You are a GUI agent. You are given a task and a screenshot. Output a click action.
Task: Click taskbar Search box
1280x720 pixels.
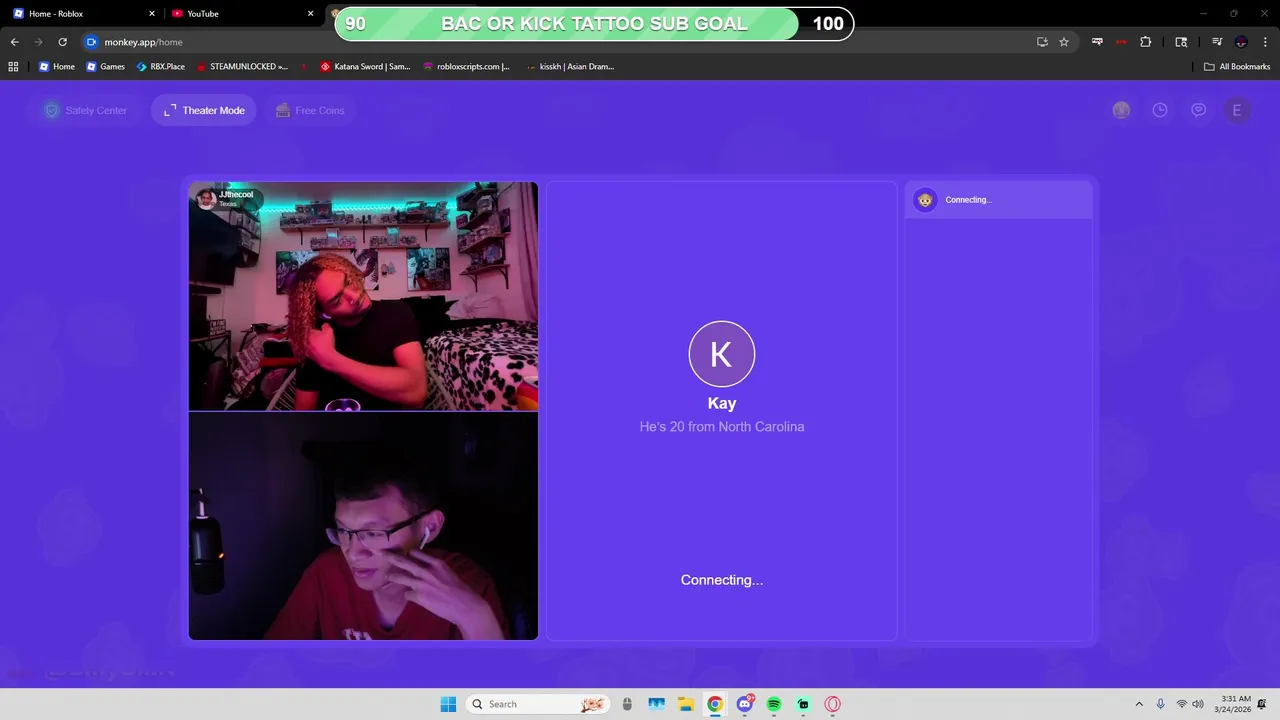tap(539, 704)
